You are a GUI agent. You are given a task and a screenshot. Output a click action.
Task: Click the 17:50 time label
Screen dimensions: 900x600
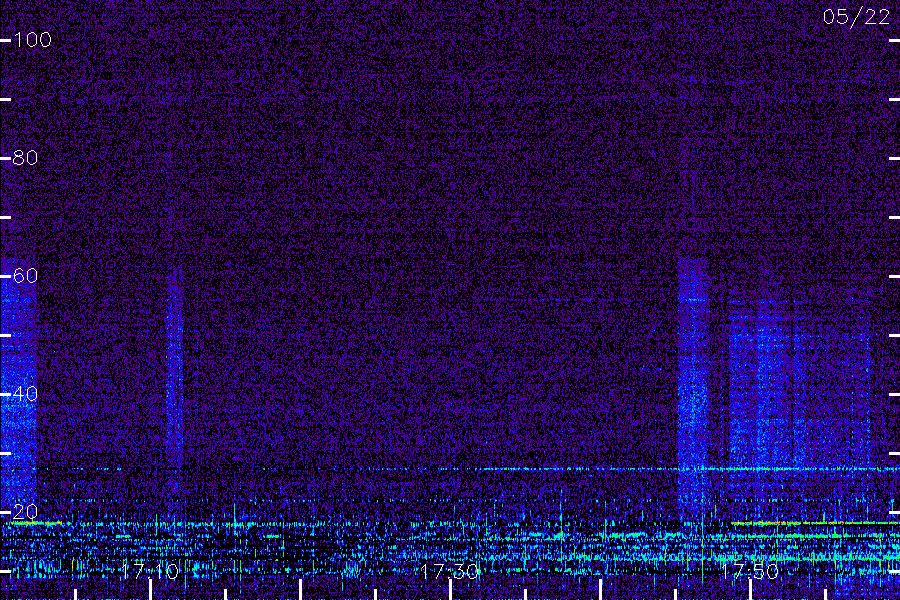[750, 571]
